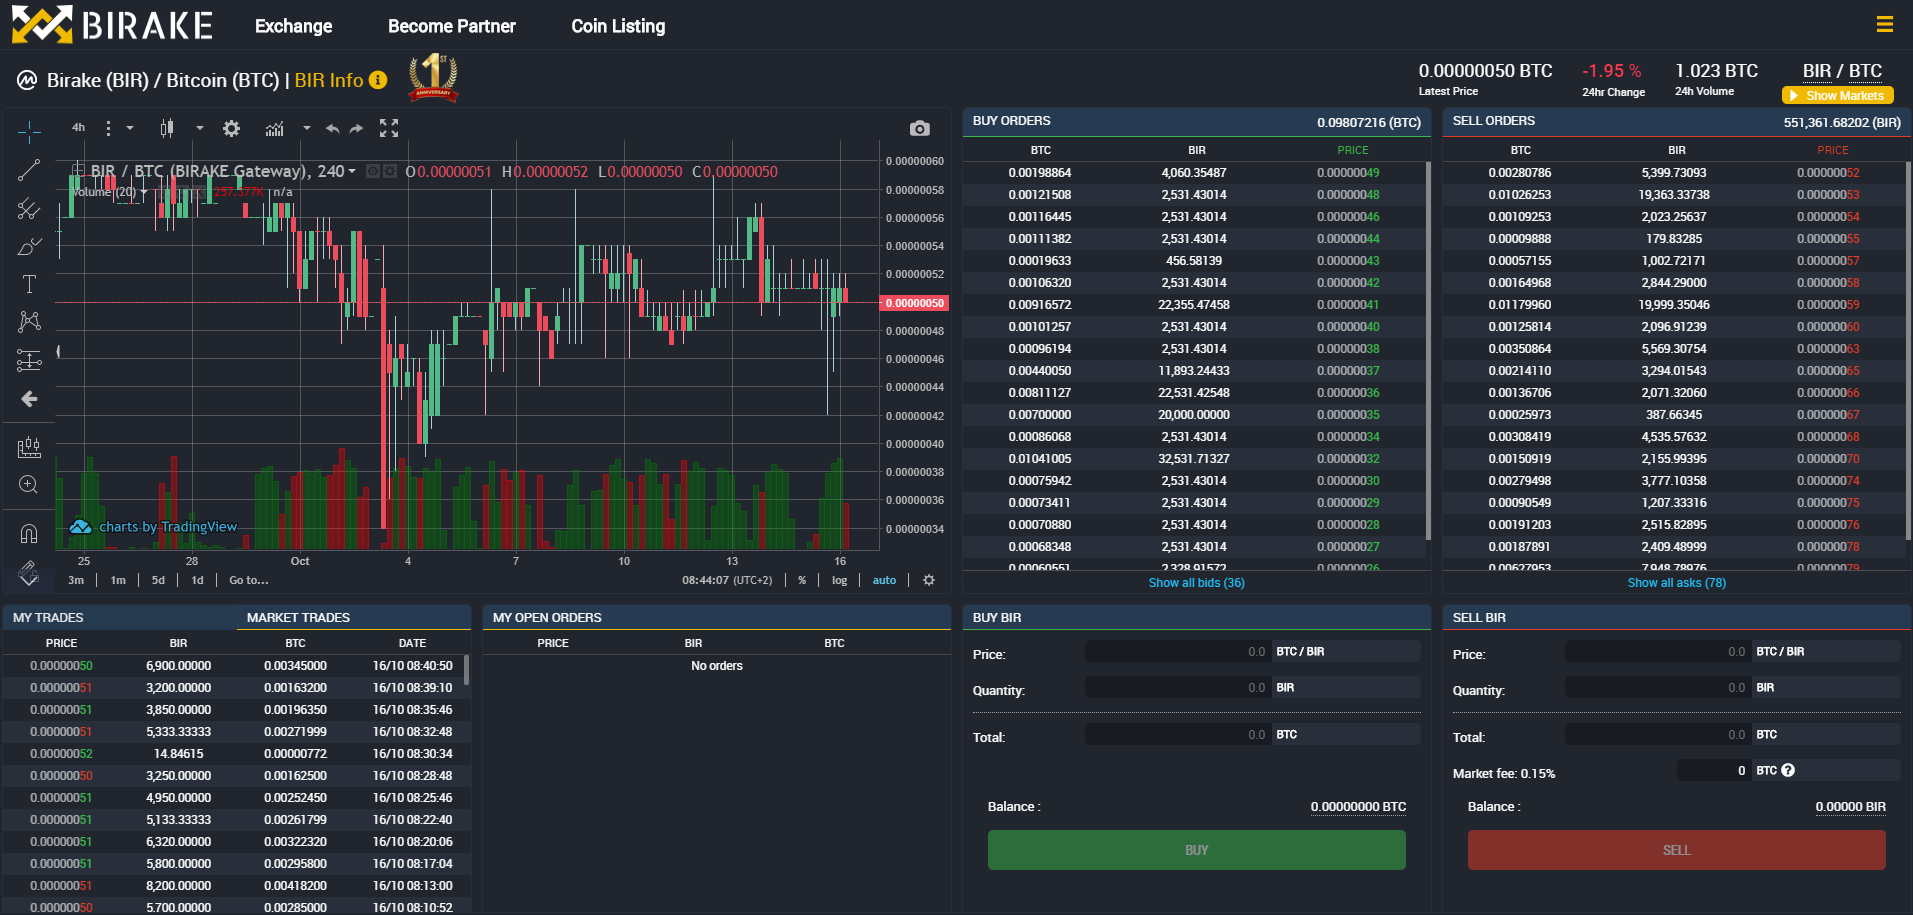This screenshot has width=1913, height=915.
Task: Open the hamburger menu
Action: 1884,24
